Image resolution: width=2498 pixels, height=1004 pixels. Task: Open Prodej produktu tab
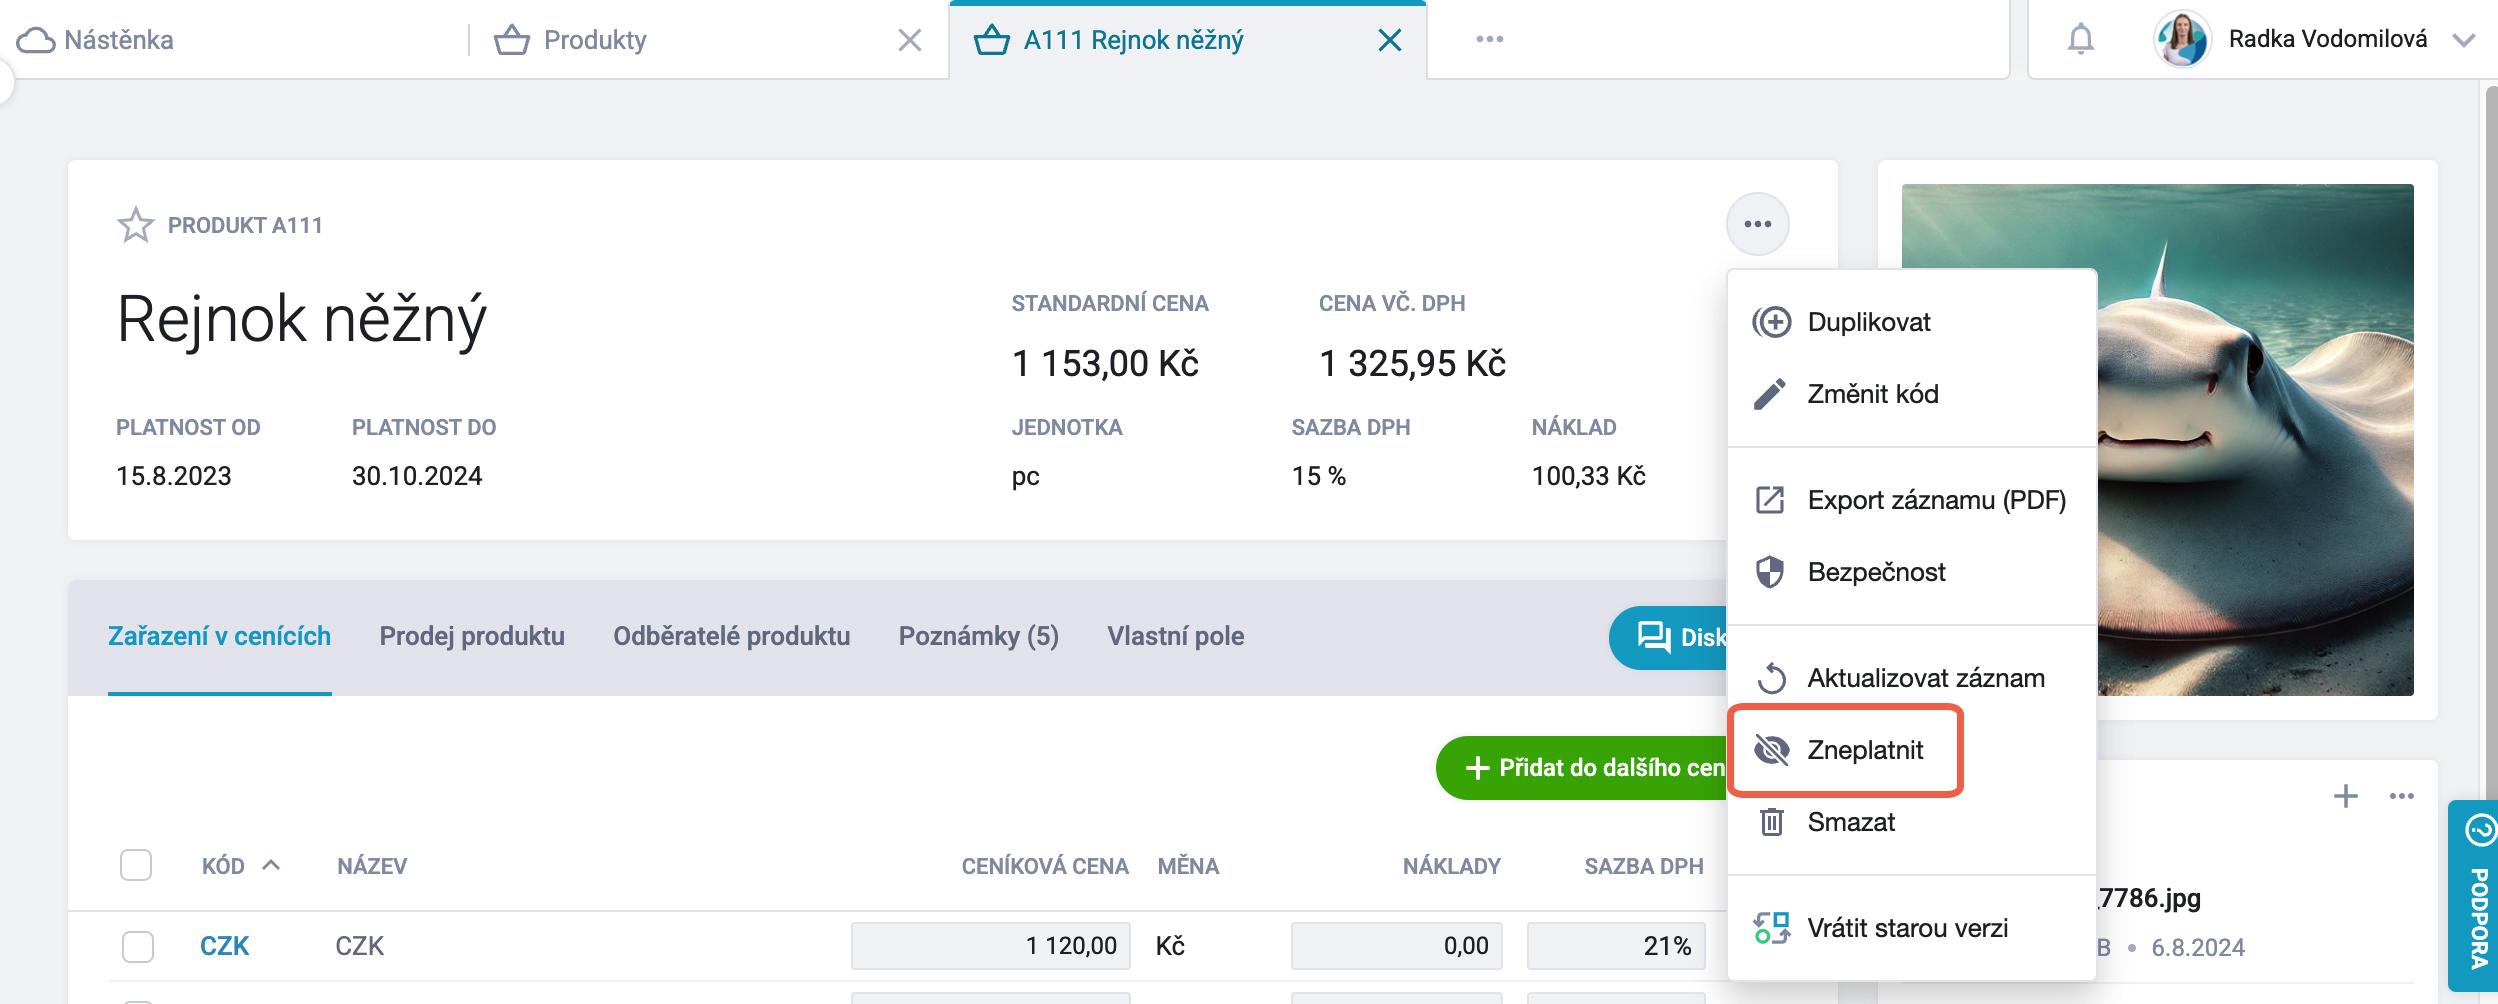coord(472,636)
